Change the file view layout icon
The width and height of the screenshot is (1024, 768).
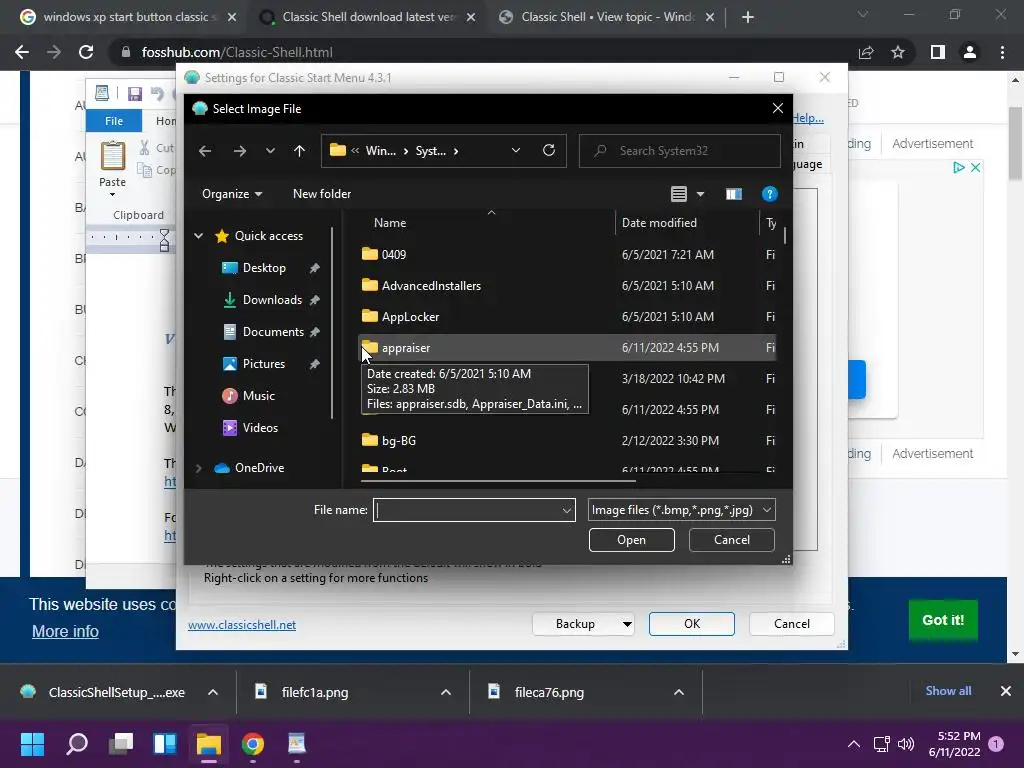coord(679,194)
